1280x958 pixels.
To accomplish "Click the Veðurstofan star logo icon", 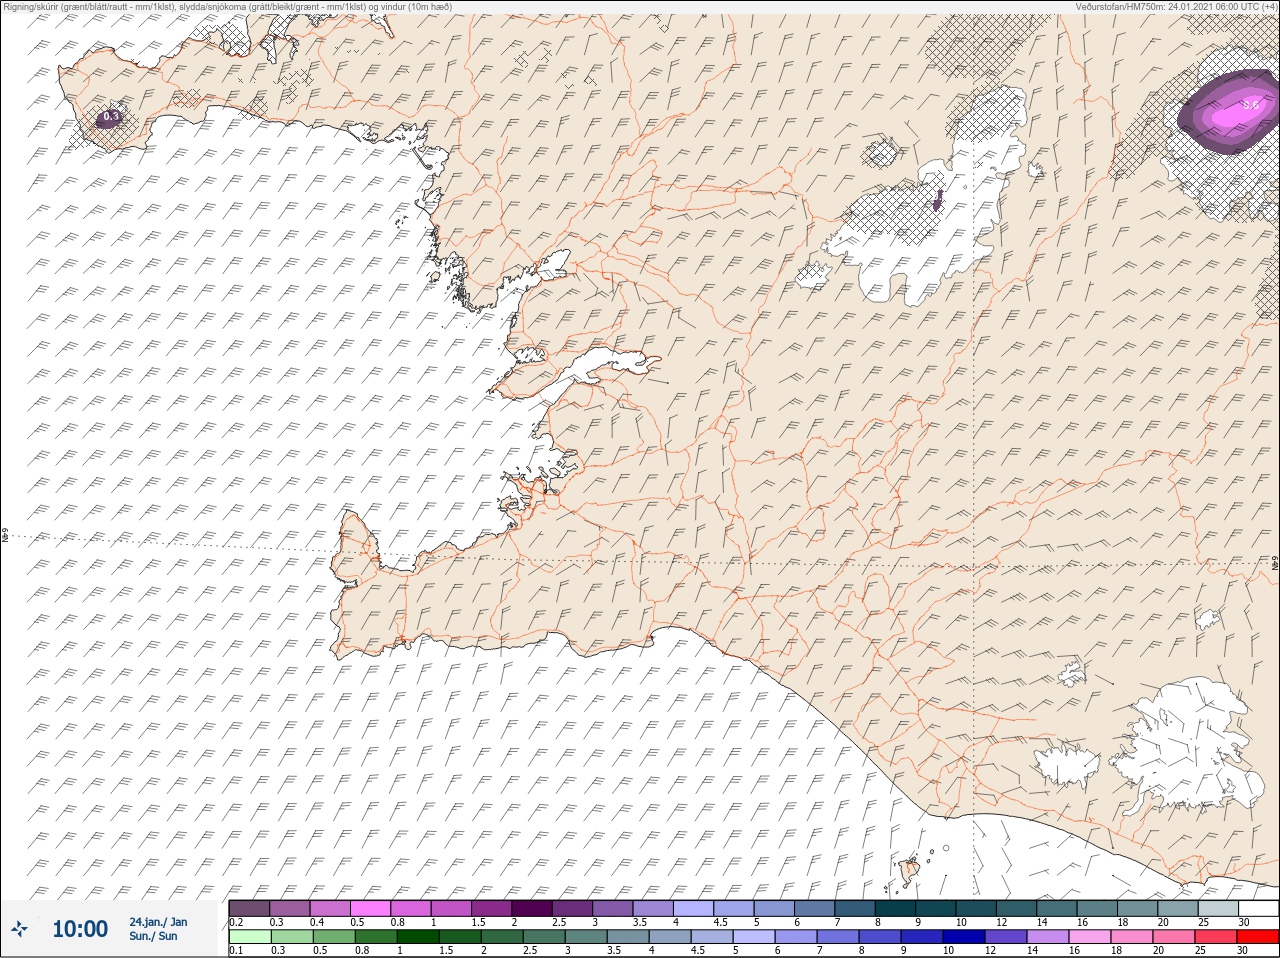I will tap(20, 929).
